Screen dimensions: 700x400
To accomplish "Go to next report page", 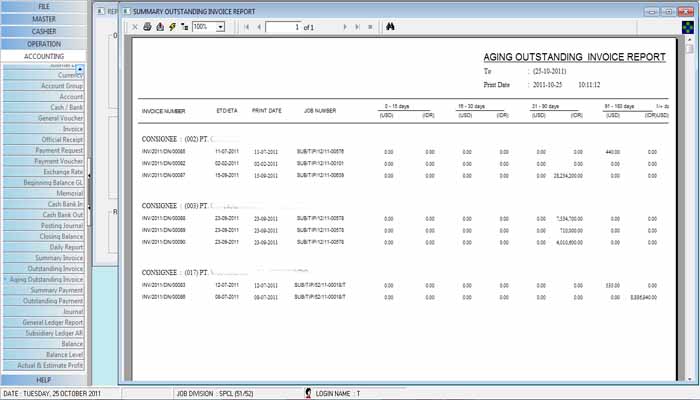I will click(345, 27).
